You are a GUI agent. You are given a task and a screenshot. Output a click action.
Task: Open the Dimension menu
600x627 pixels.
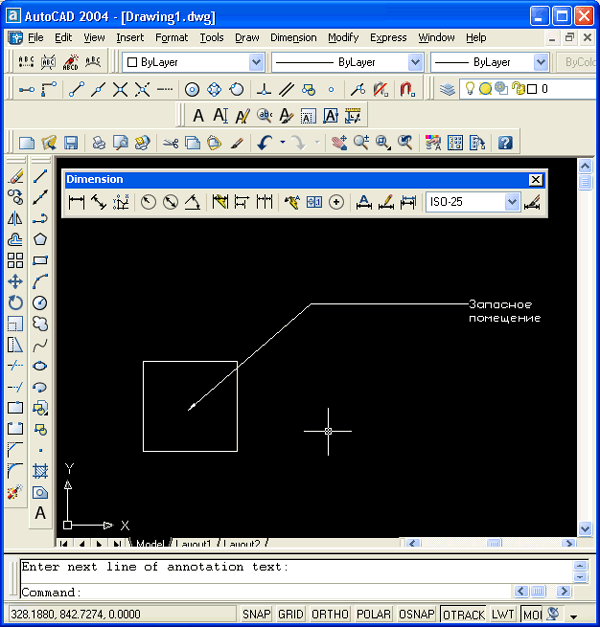coord(293,38)
